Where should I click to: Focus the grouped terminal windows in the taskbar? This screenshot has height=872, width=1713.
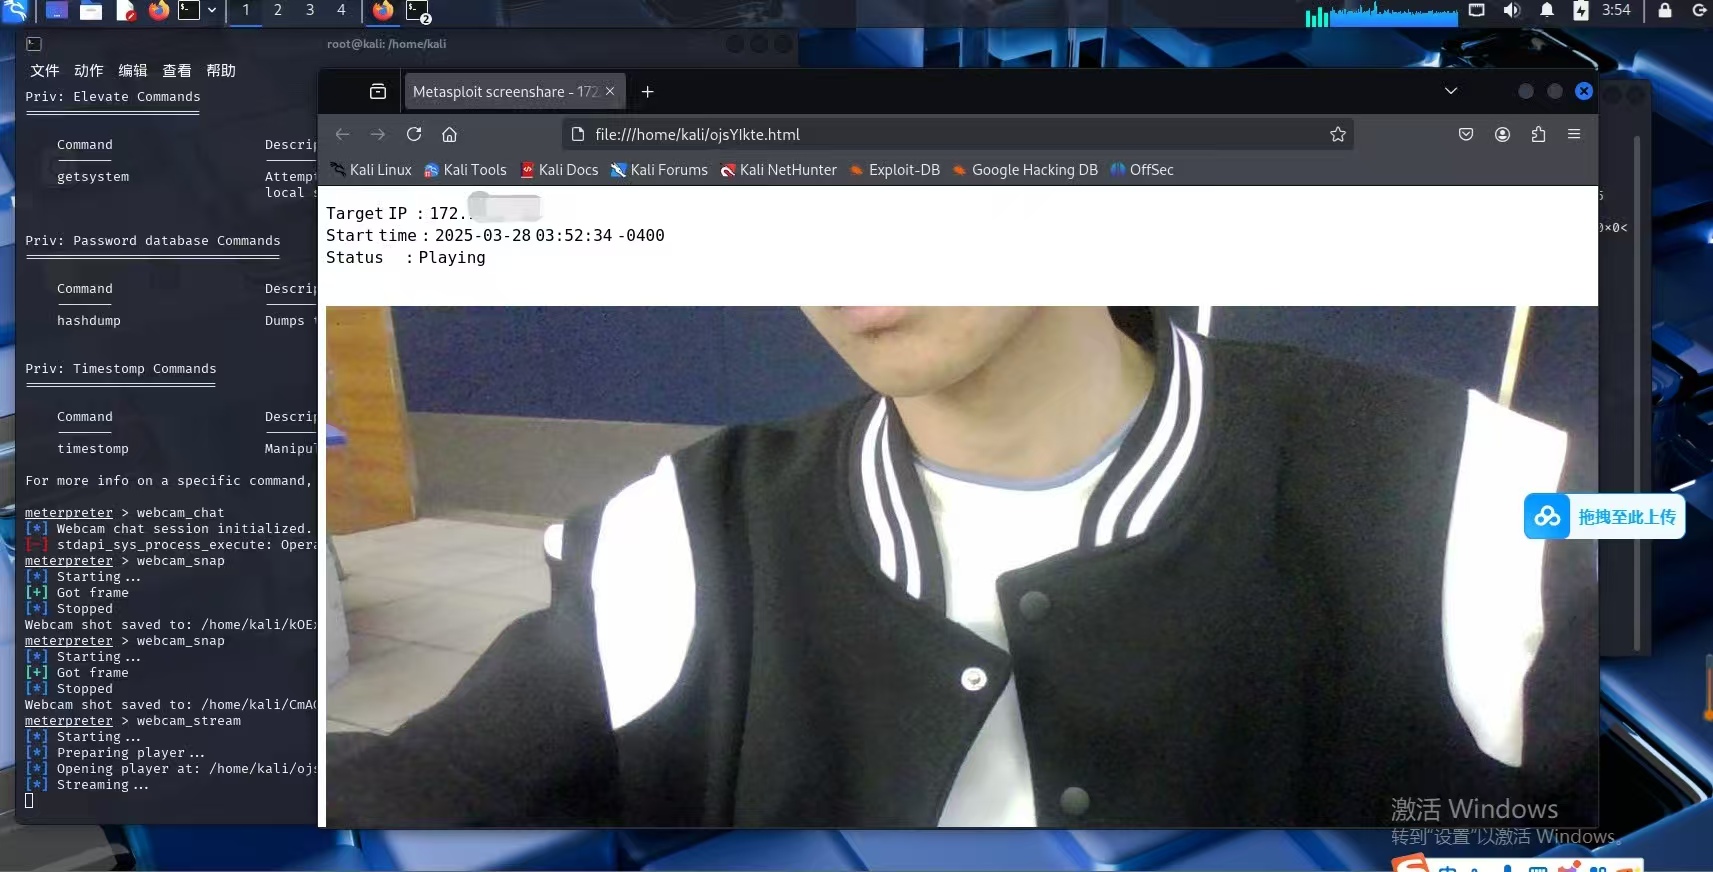coord(418,12)
